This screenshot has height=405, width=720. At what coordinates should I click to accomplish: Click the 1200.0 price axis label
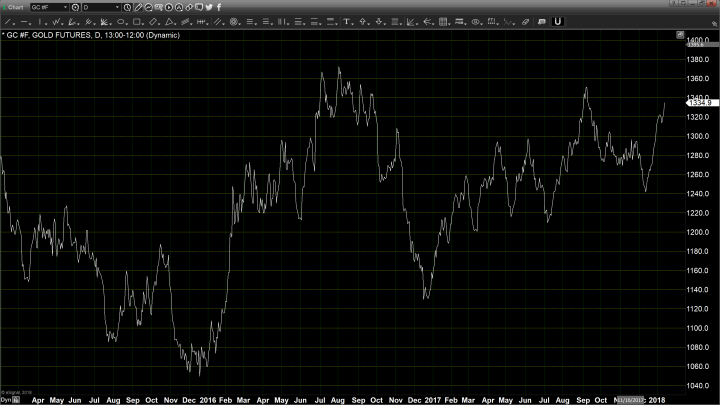698,232
